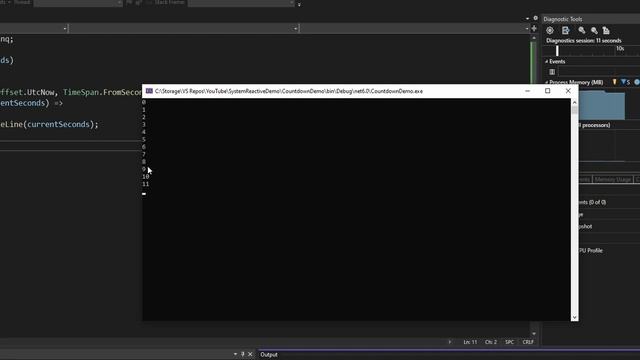
Task: Open the bottom panel window position dropdown
Action: pyautogui.click(x=235, y=354)
